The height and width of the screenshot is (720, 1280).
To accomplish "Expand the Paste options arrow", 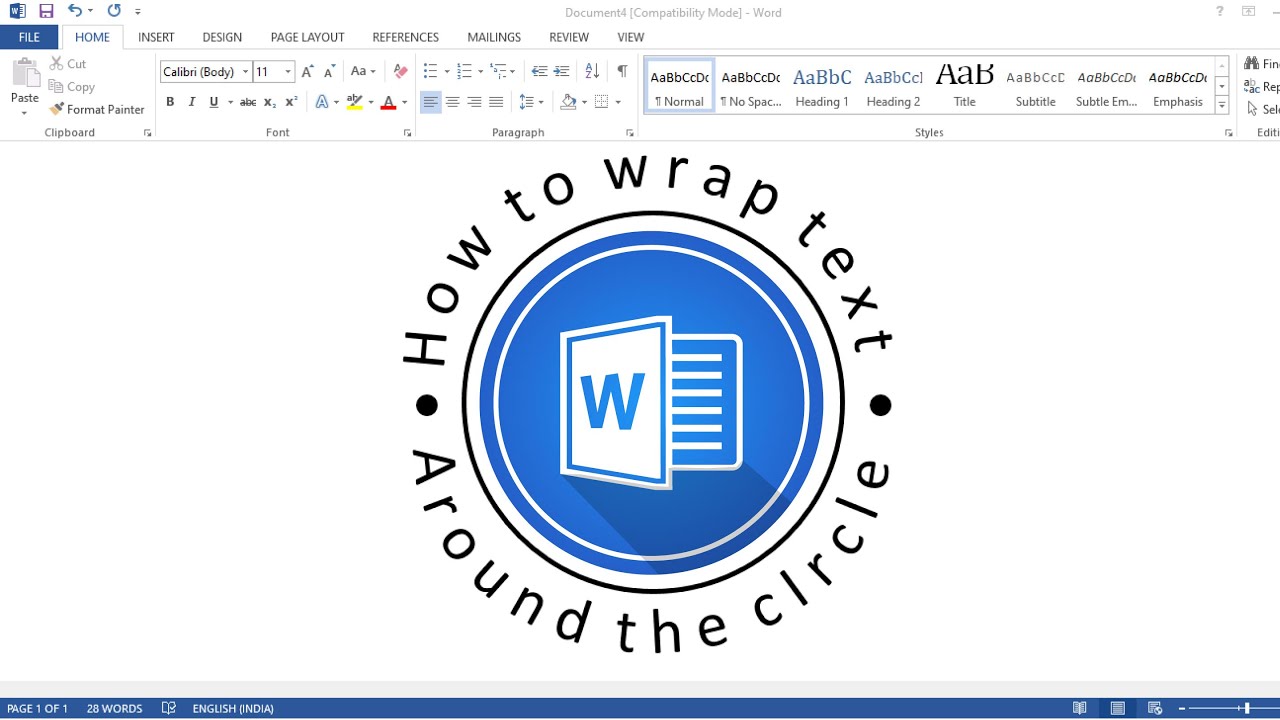I will pos(25,112).
